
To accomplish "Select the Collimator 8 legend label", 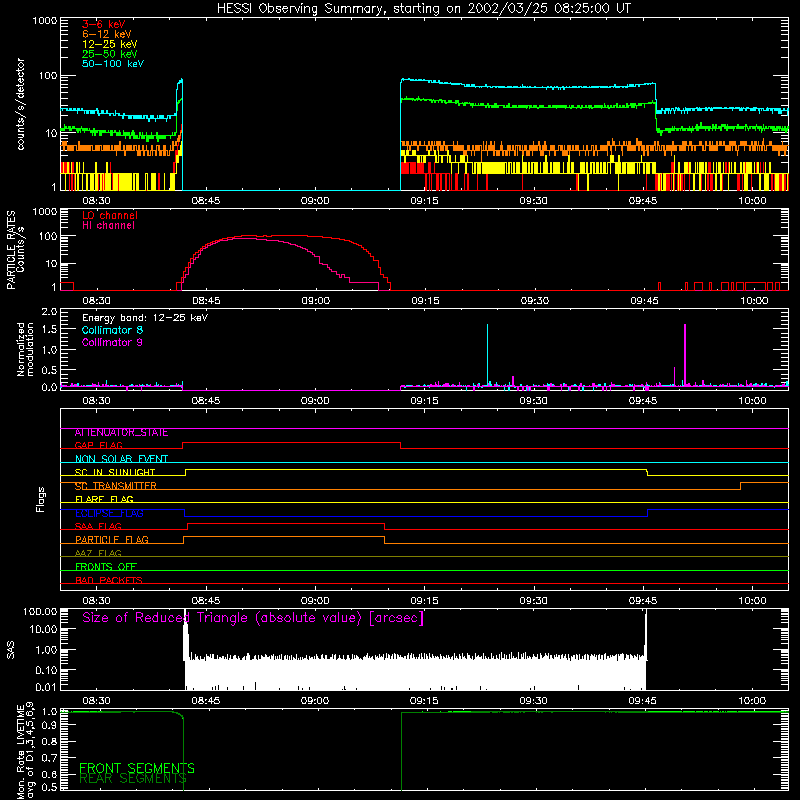I will tap(112, 330).
